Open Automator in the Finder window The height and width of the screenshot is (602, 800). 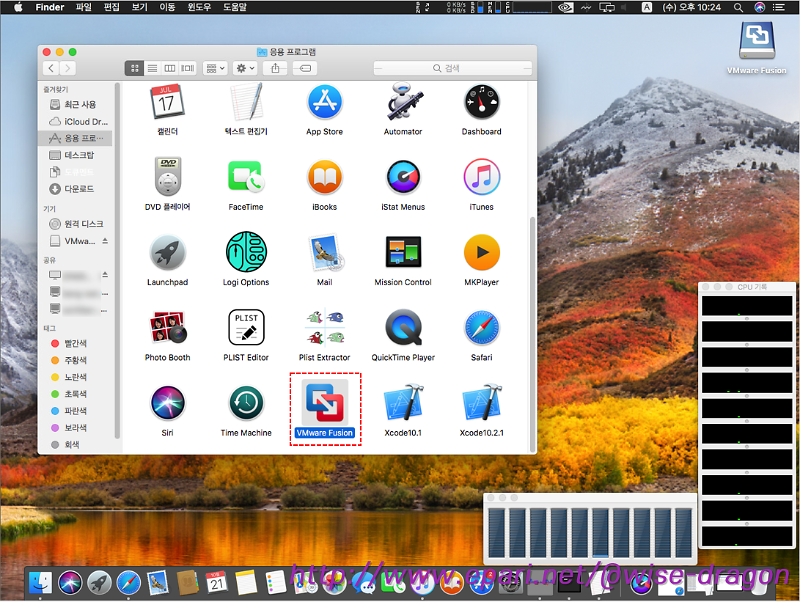(x=403, y=102)
